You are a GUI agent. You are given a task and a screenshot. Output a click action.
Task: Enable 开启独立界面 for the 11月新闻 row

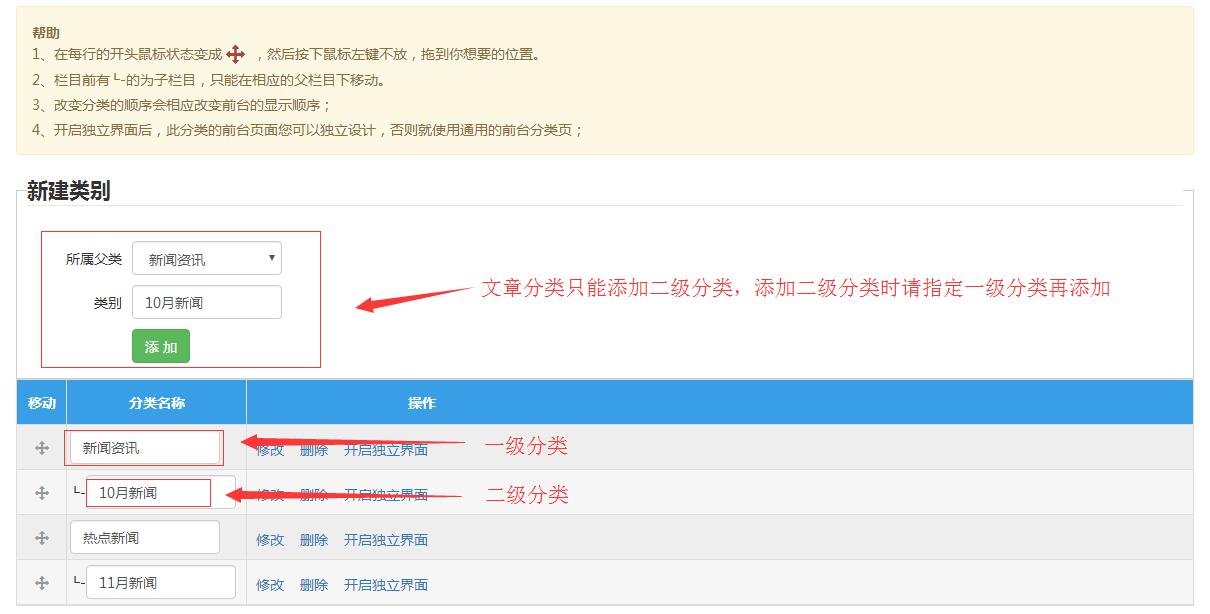(x=386, y=585)
